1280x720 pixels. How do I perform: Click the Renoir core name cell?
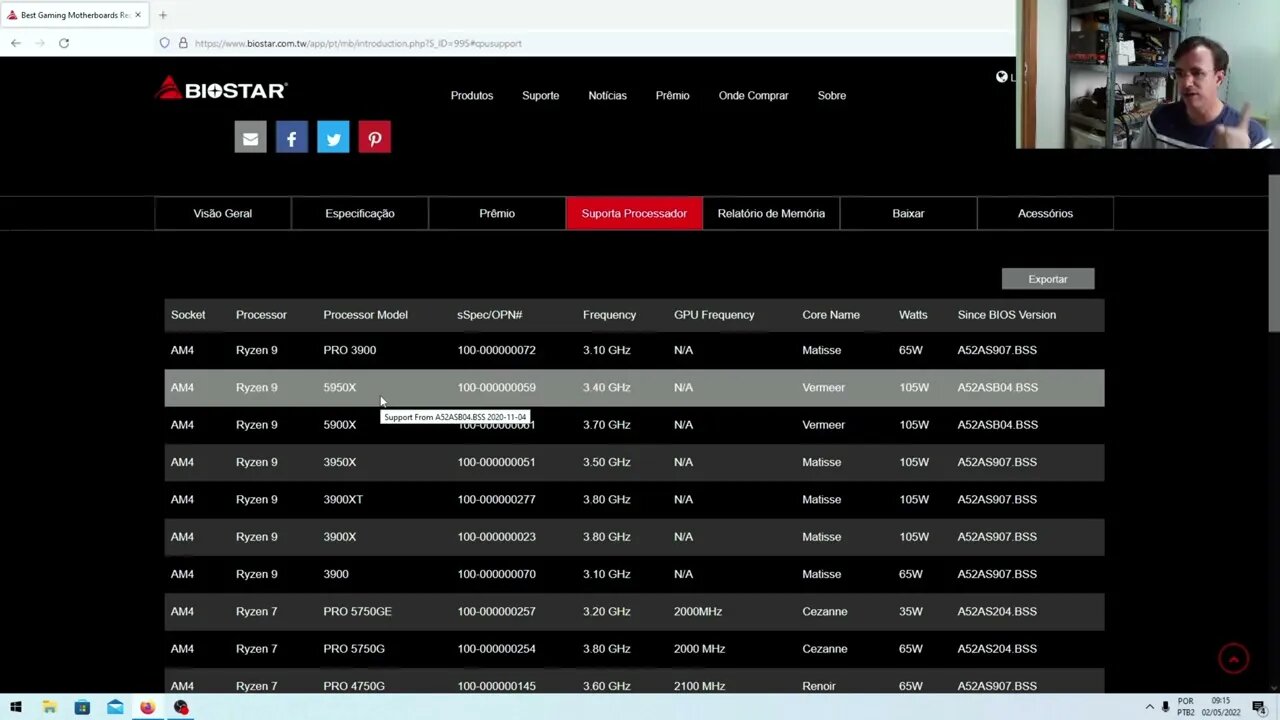pyautogui.click(x=819, y=686)
